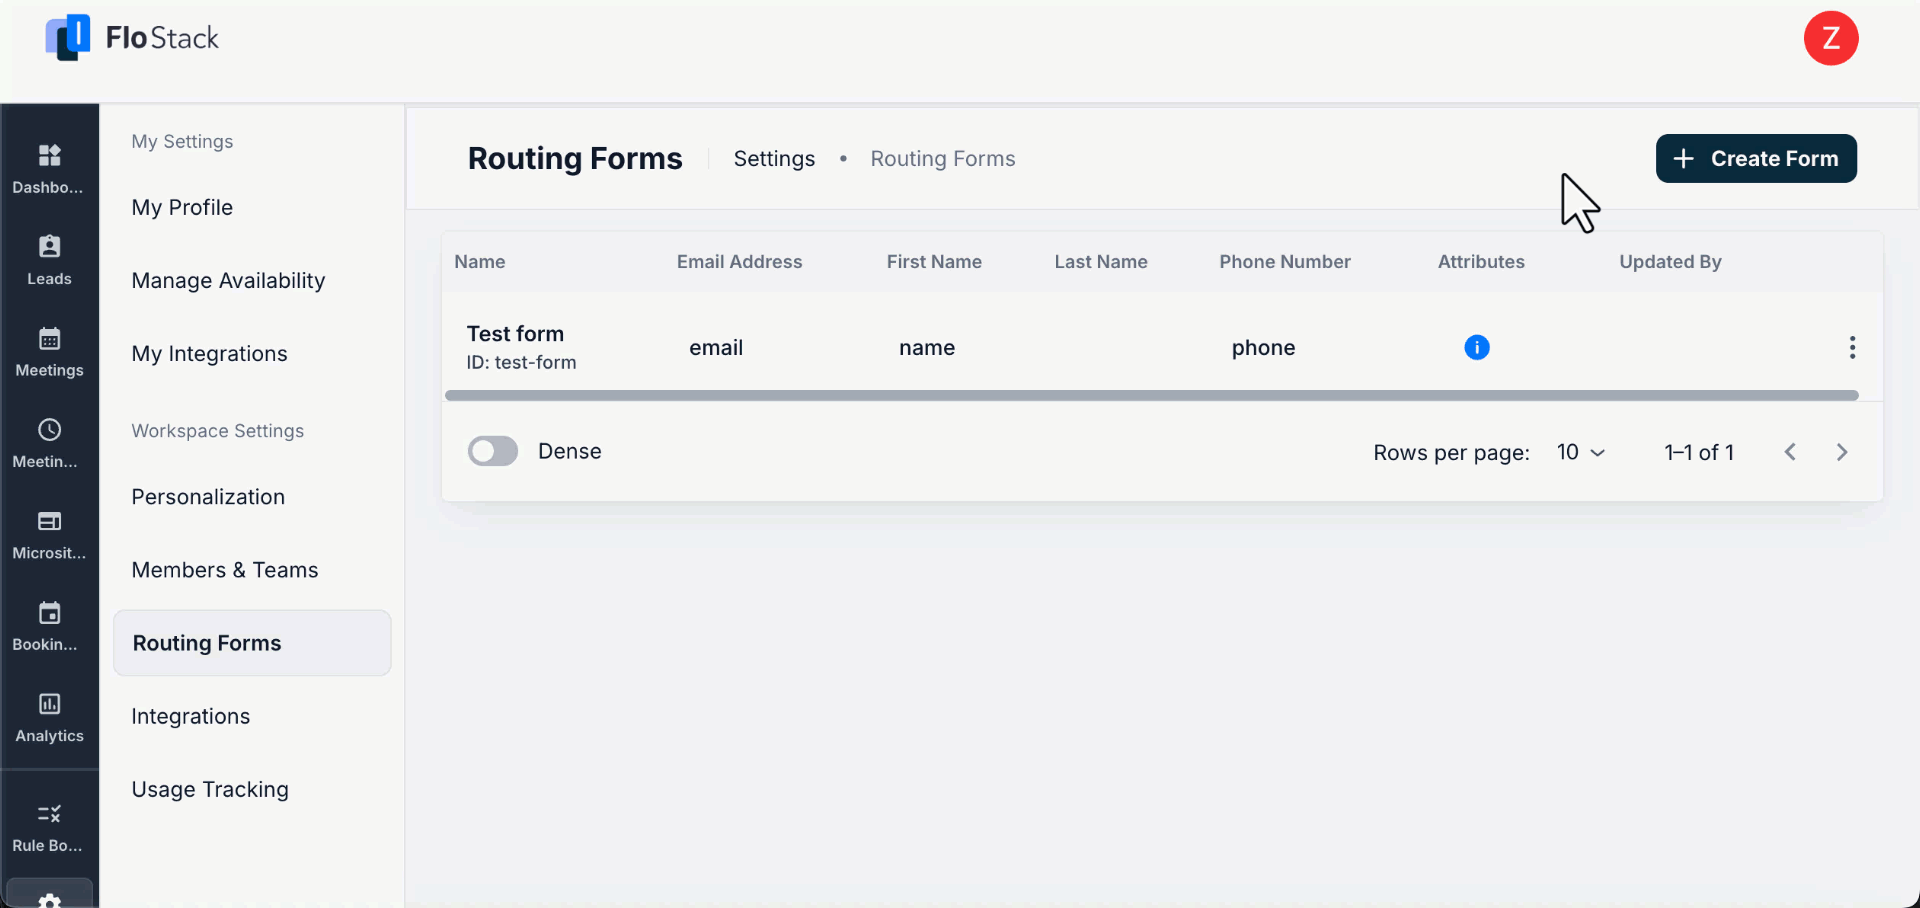
Task: Select the Analytics icon
Action: click(49, 716)
